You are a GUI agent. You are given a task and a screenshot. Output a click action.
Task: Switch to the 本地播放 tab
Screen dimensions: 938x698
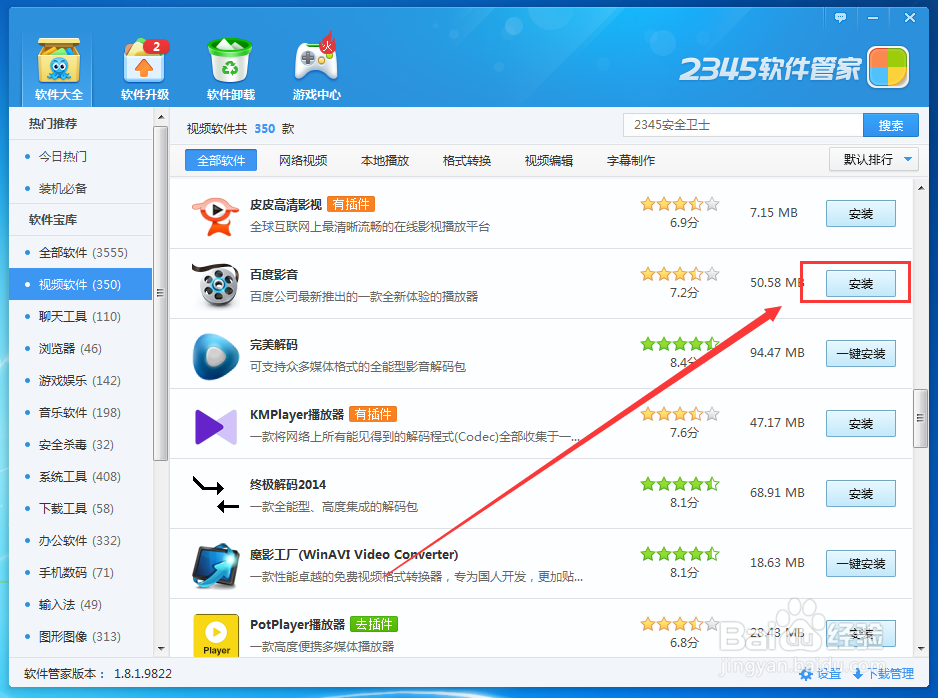point(385,160)
